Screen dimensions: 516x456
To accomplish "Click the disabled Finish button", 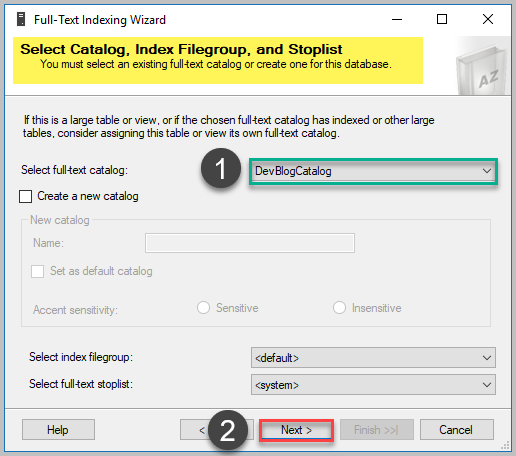I will point(377,430).
